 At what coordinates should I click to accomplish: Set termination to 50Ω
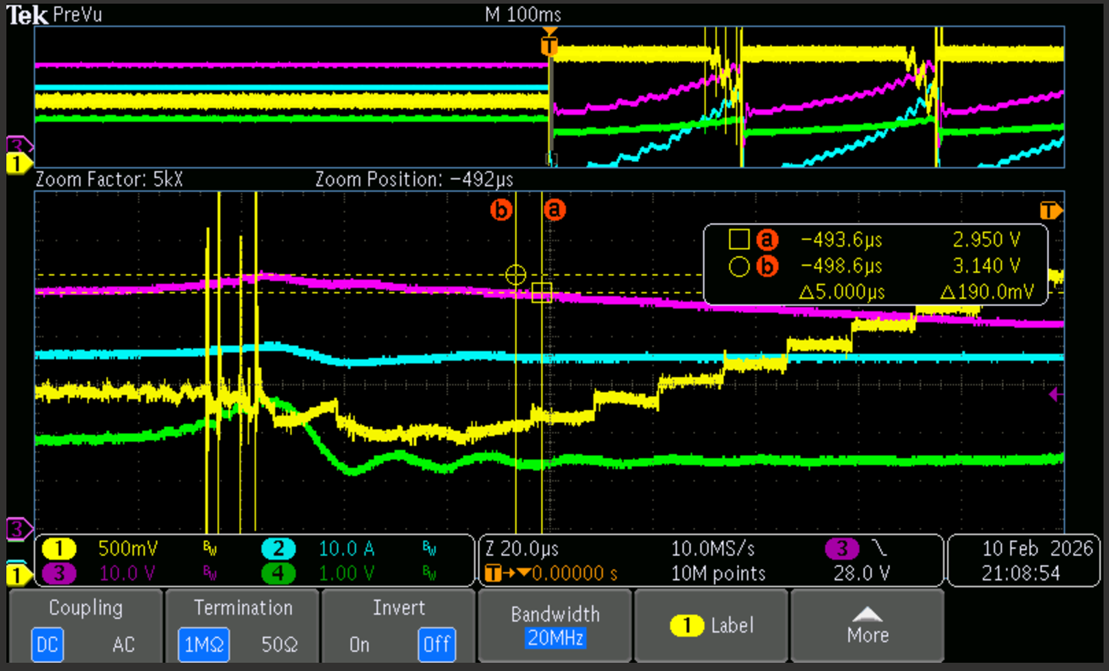coord(279,644)
